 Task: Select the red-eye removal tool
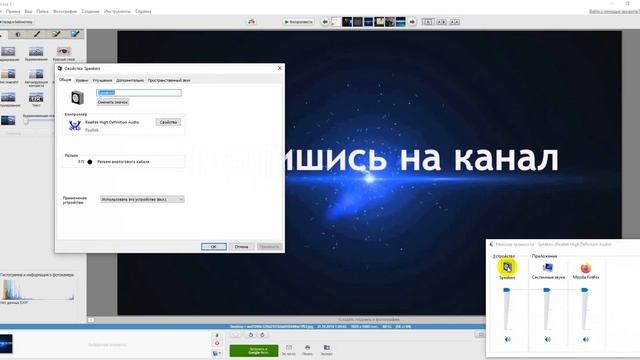point(63,51)
